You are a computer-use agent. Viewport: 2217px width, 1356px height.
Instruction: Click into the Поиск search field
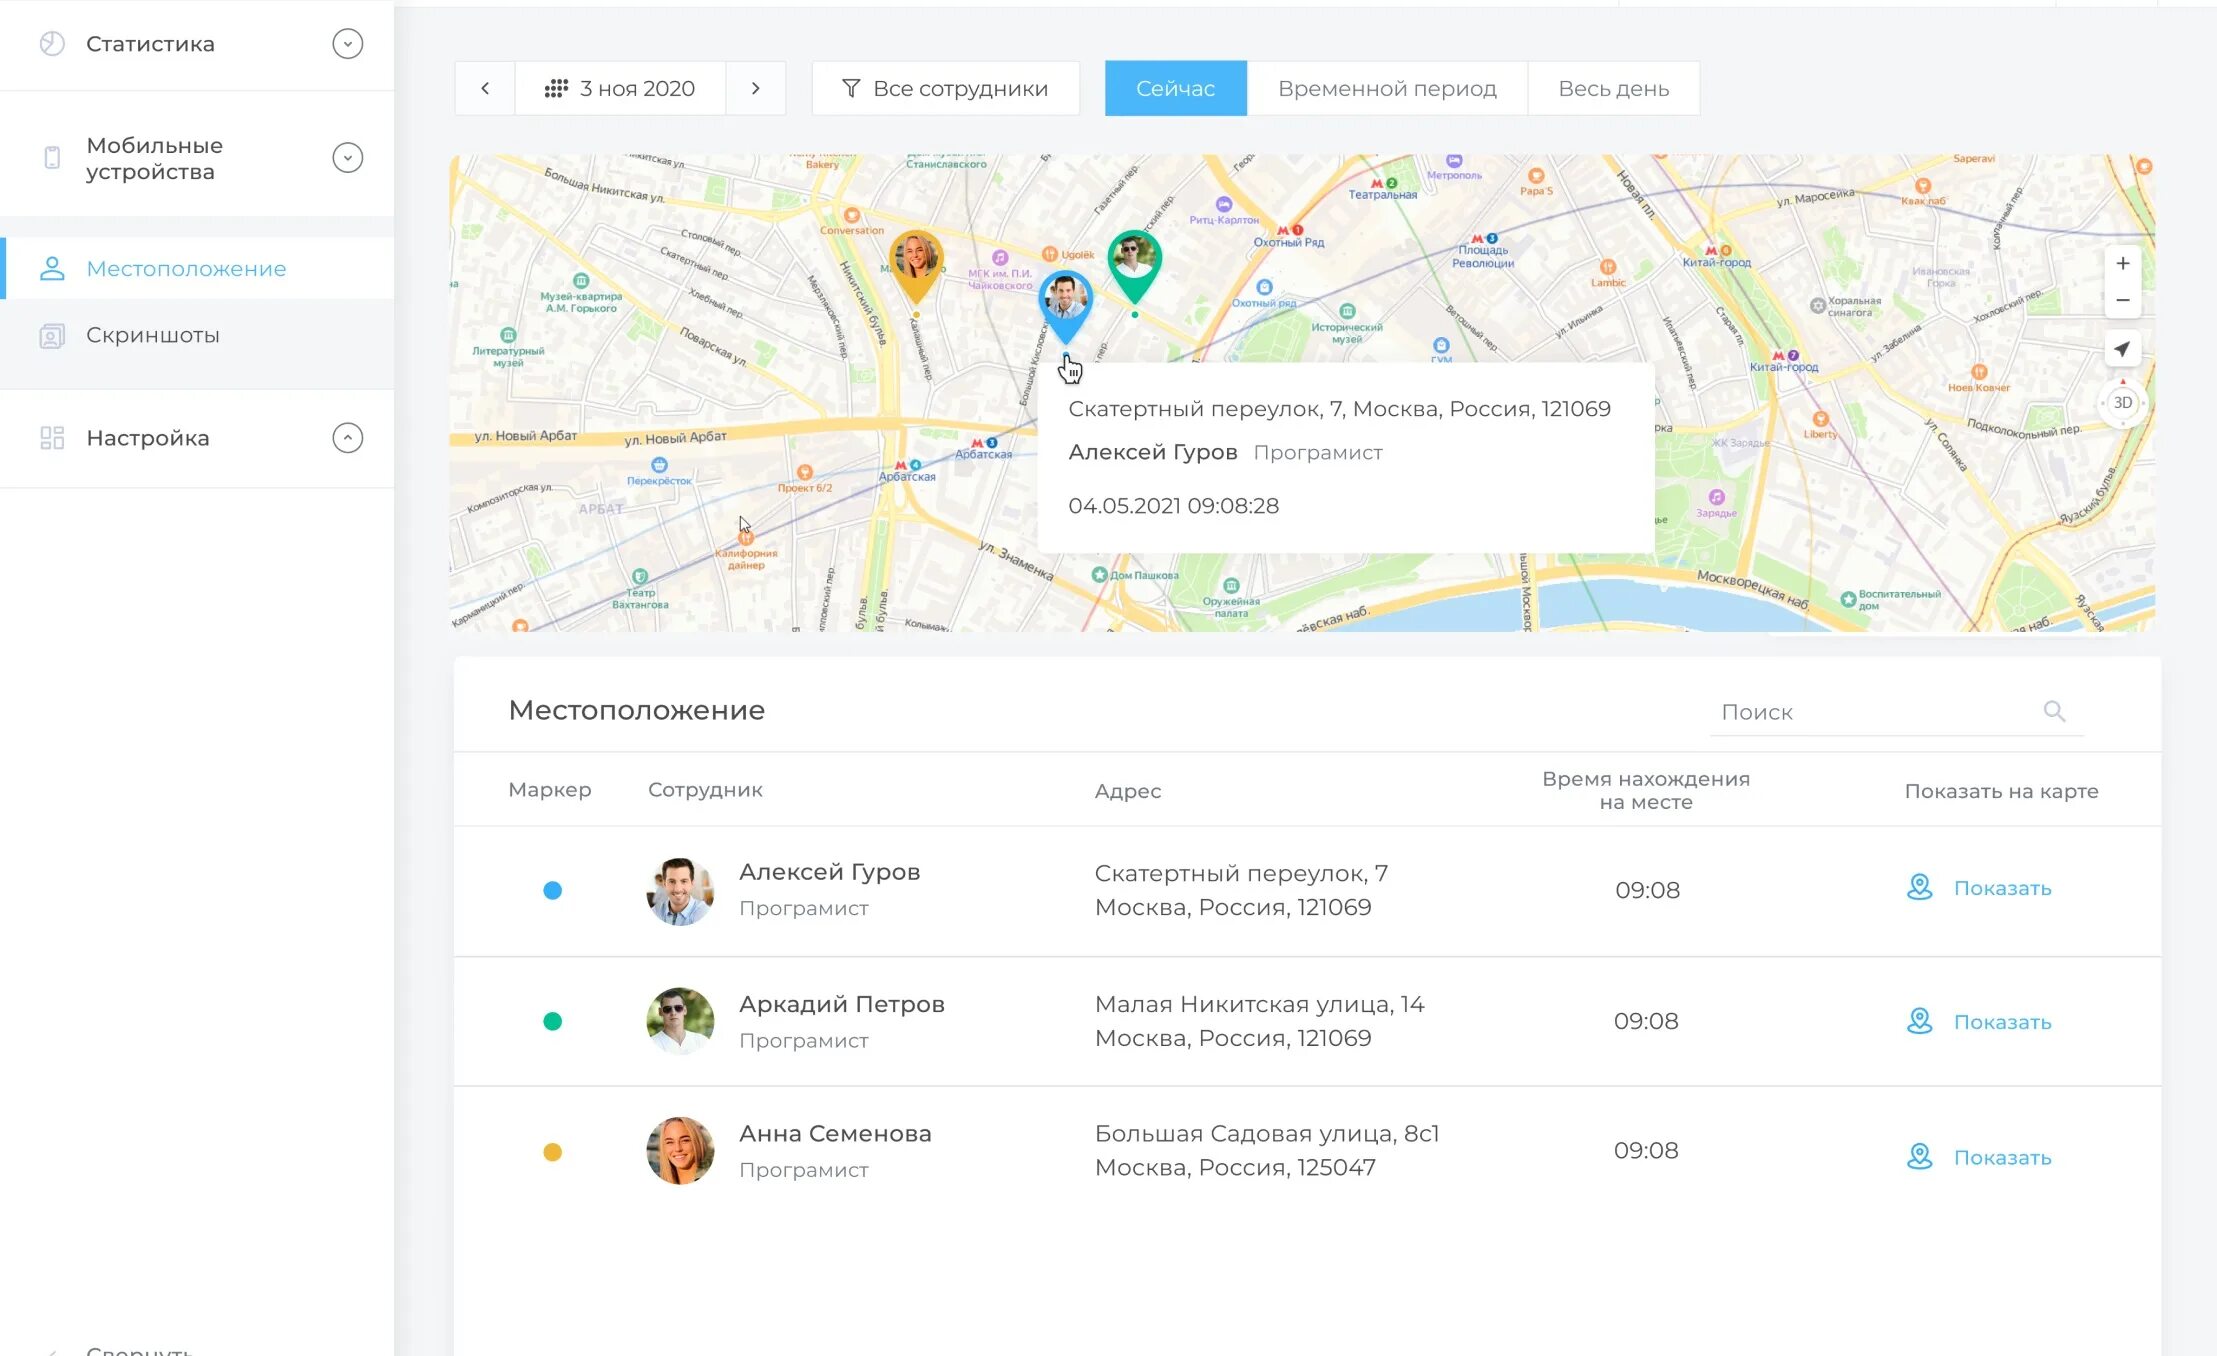(x=1860, y=712)
